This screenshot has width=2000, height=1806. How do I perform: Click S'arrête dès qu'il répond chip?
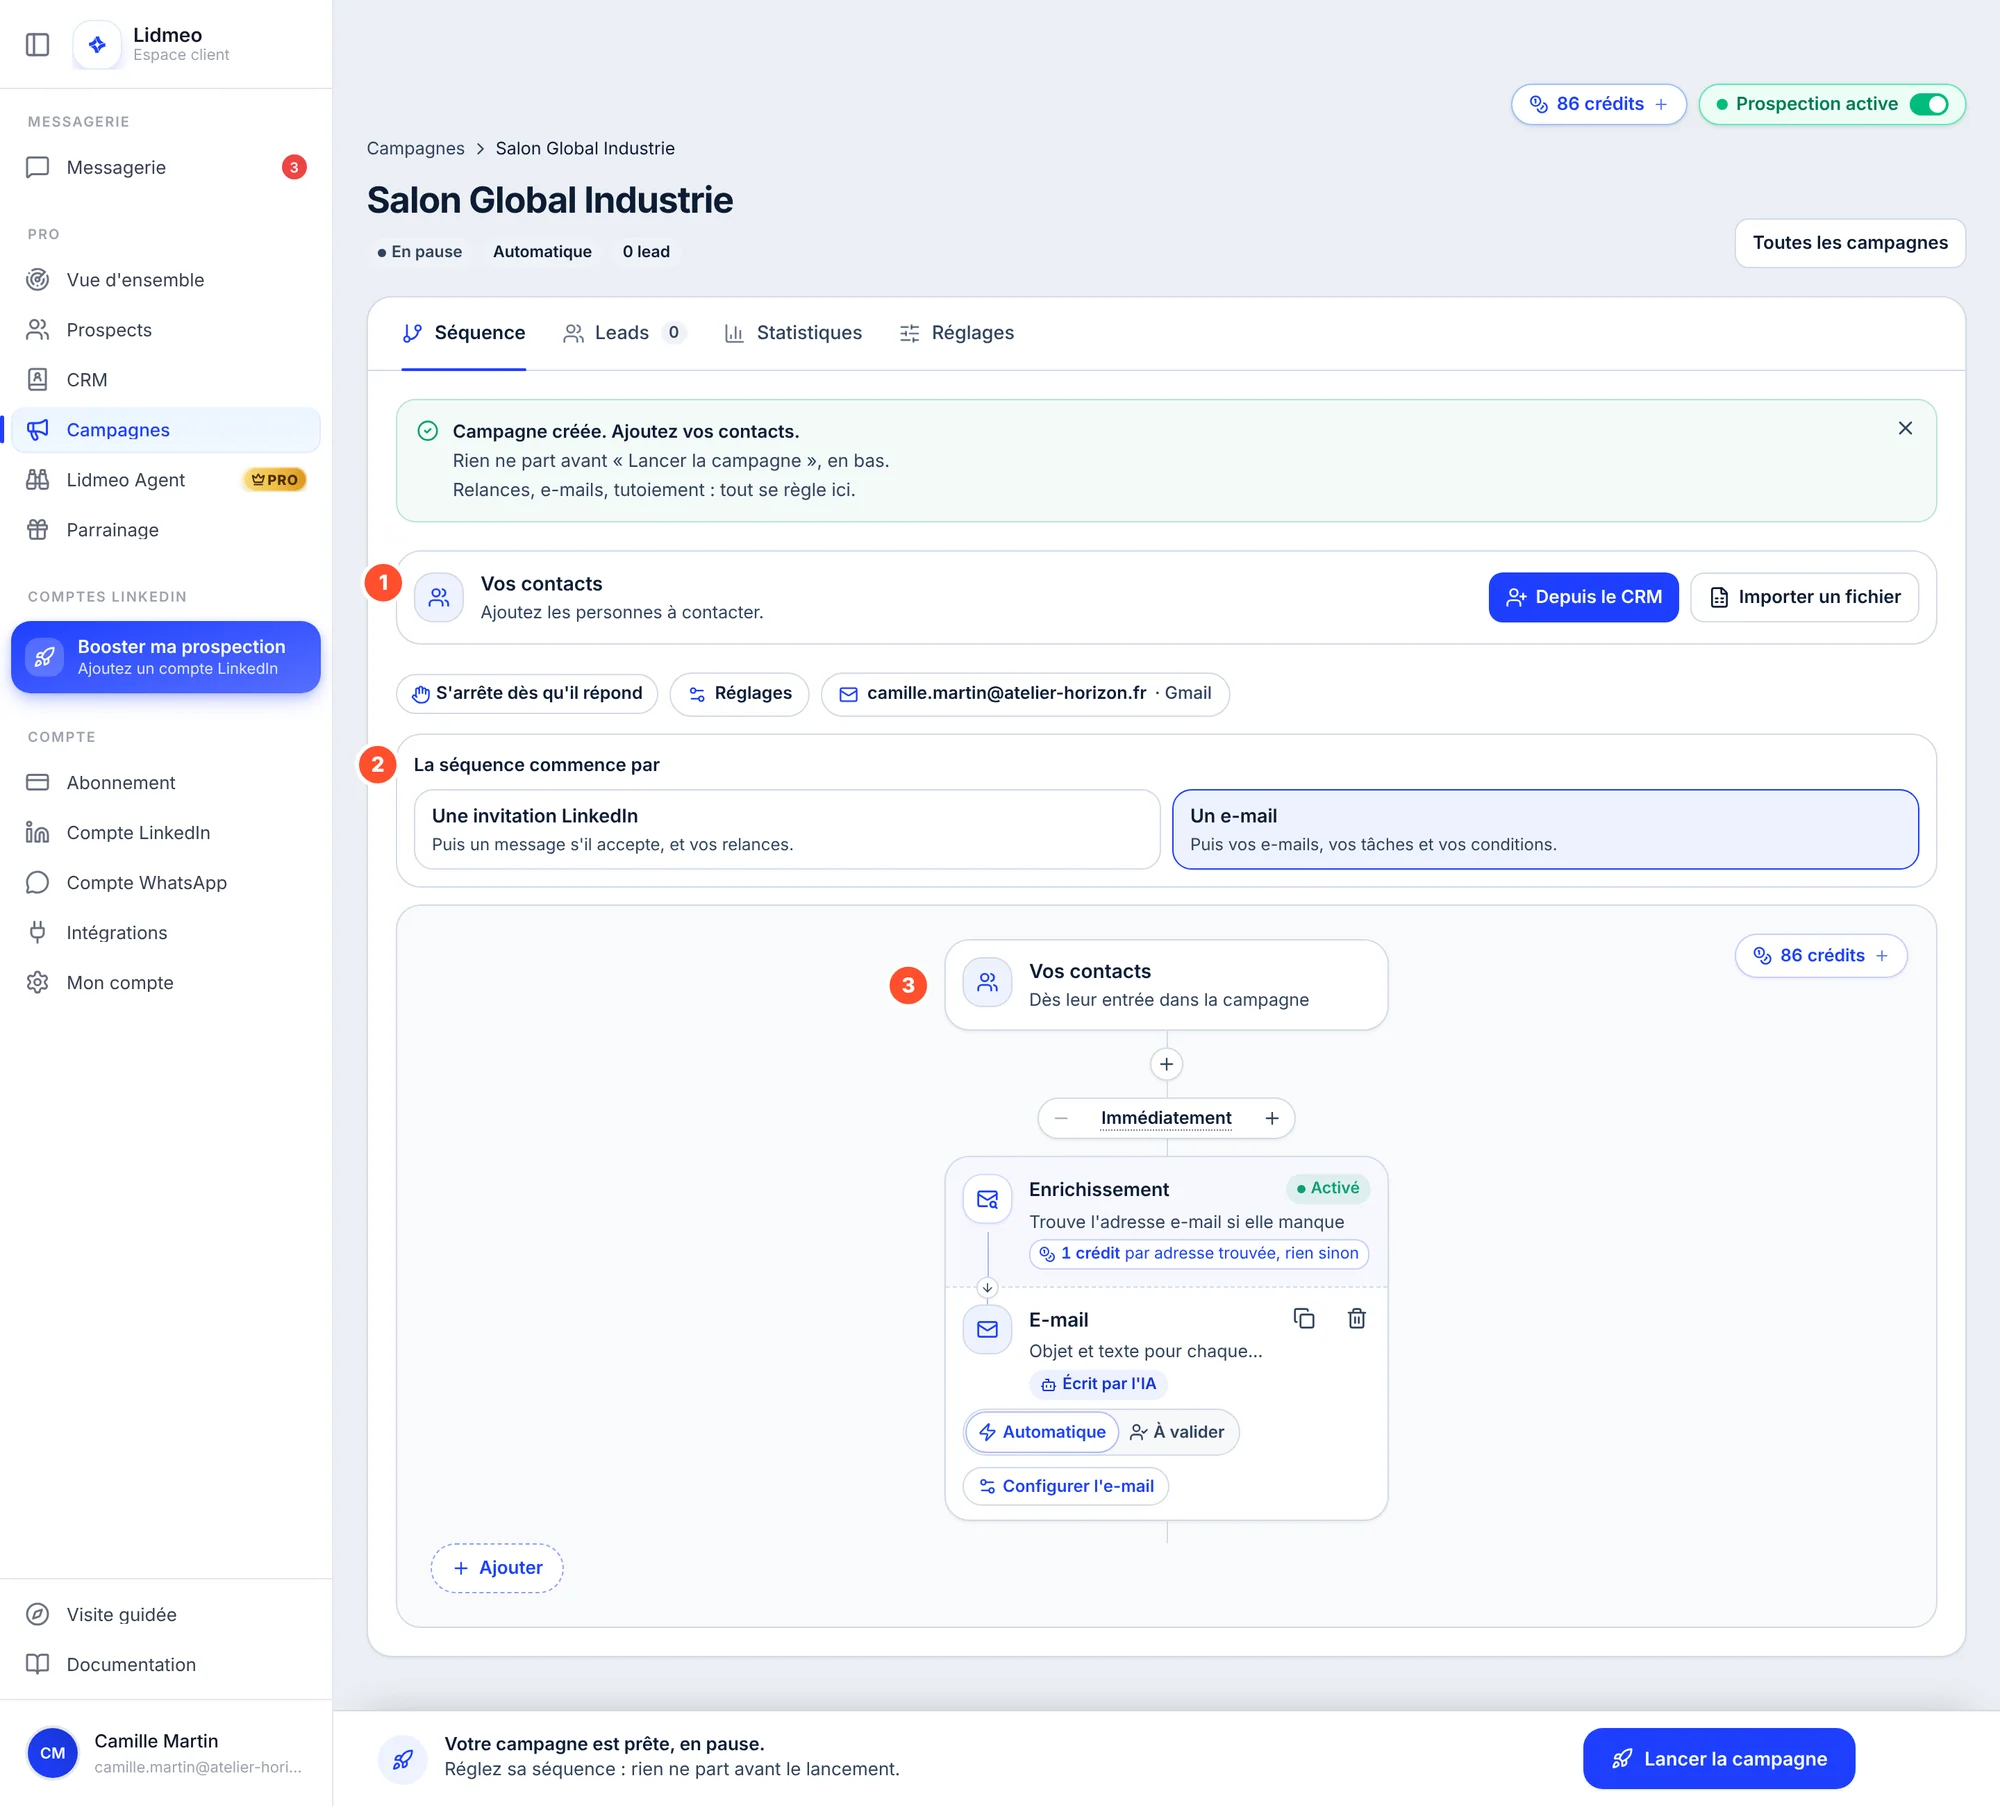(x=527, y=694)
